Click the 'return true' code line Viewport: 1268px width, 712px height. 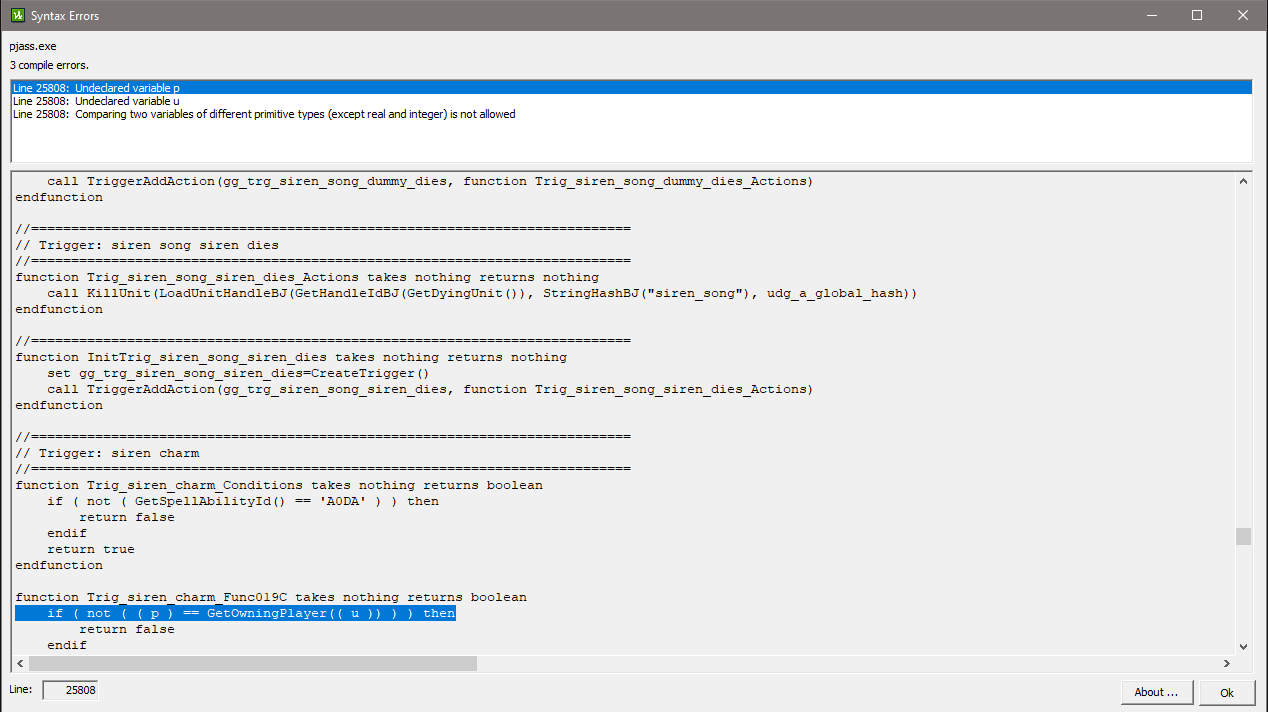click(x=91, y=549)
